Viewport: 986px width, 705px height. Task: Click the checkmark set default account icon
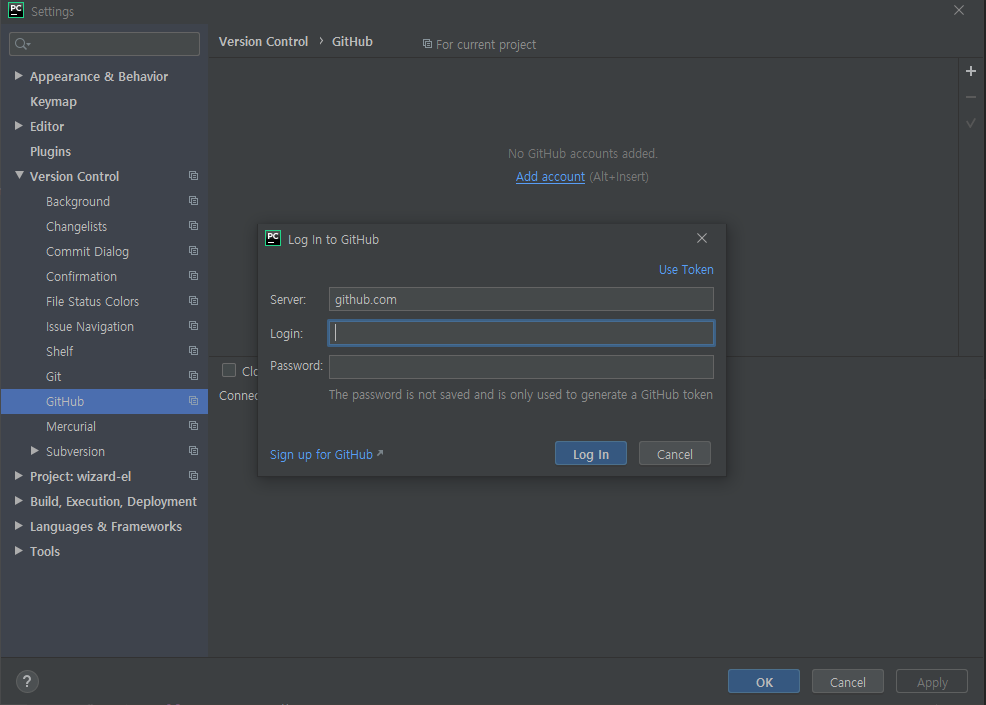(971, 123)
